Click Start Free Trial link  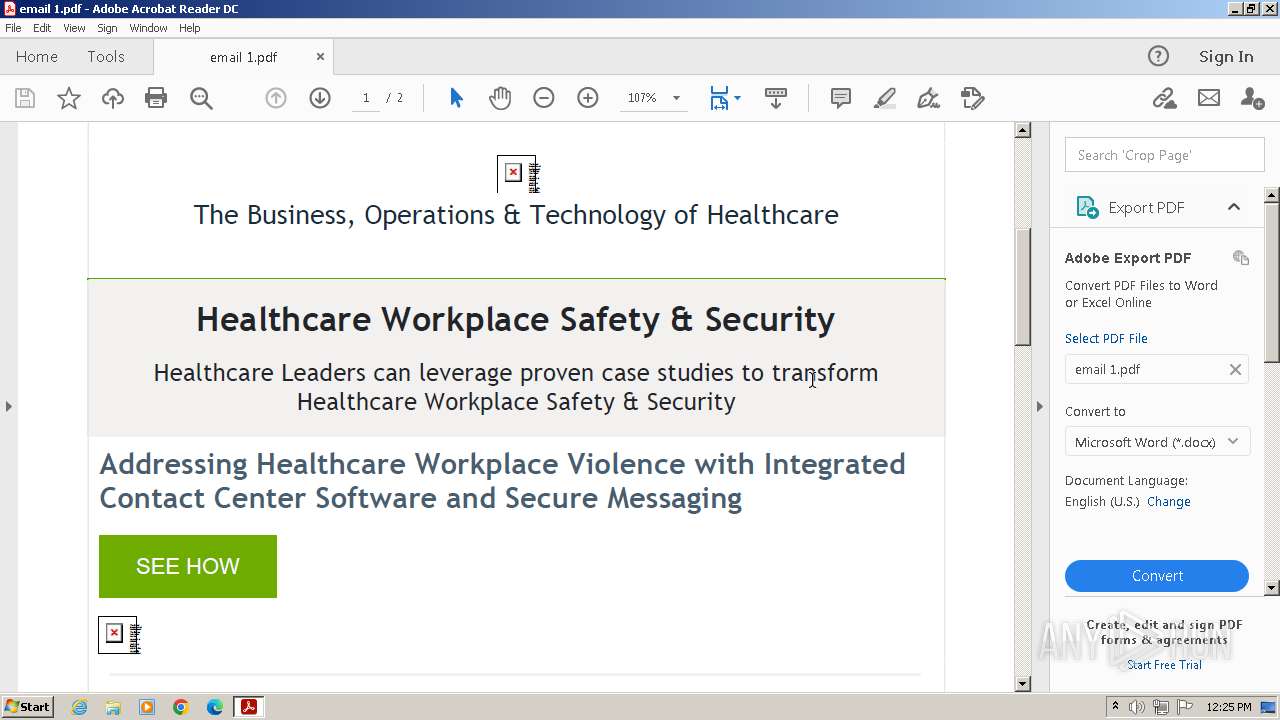[1164, 665]
